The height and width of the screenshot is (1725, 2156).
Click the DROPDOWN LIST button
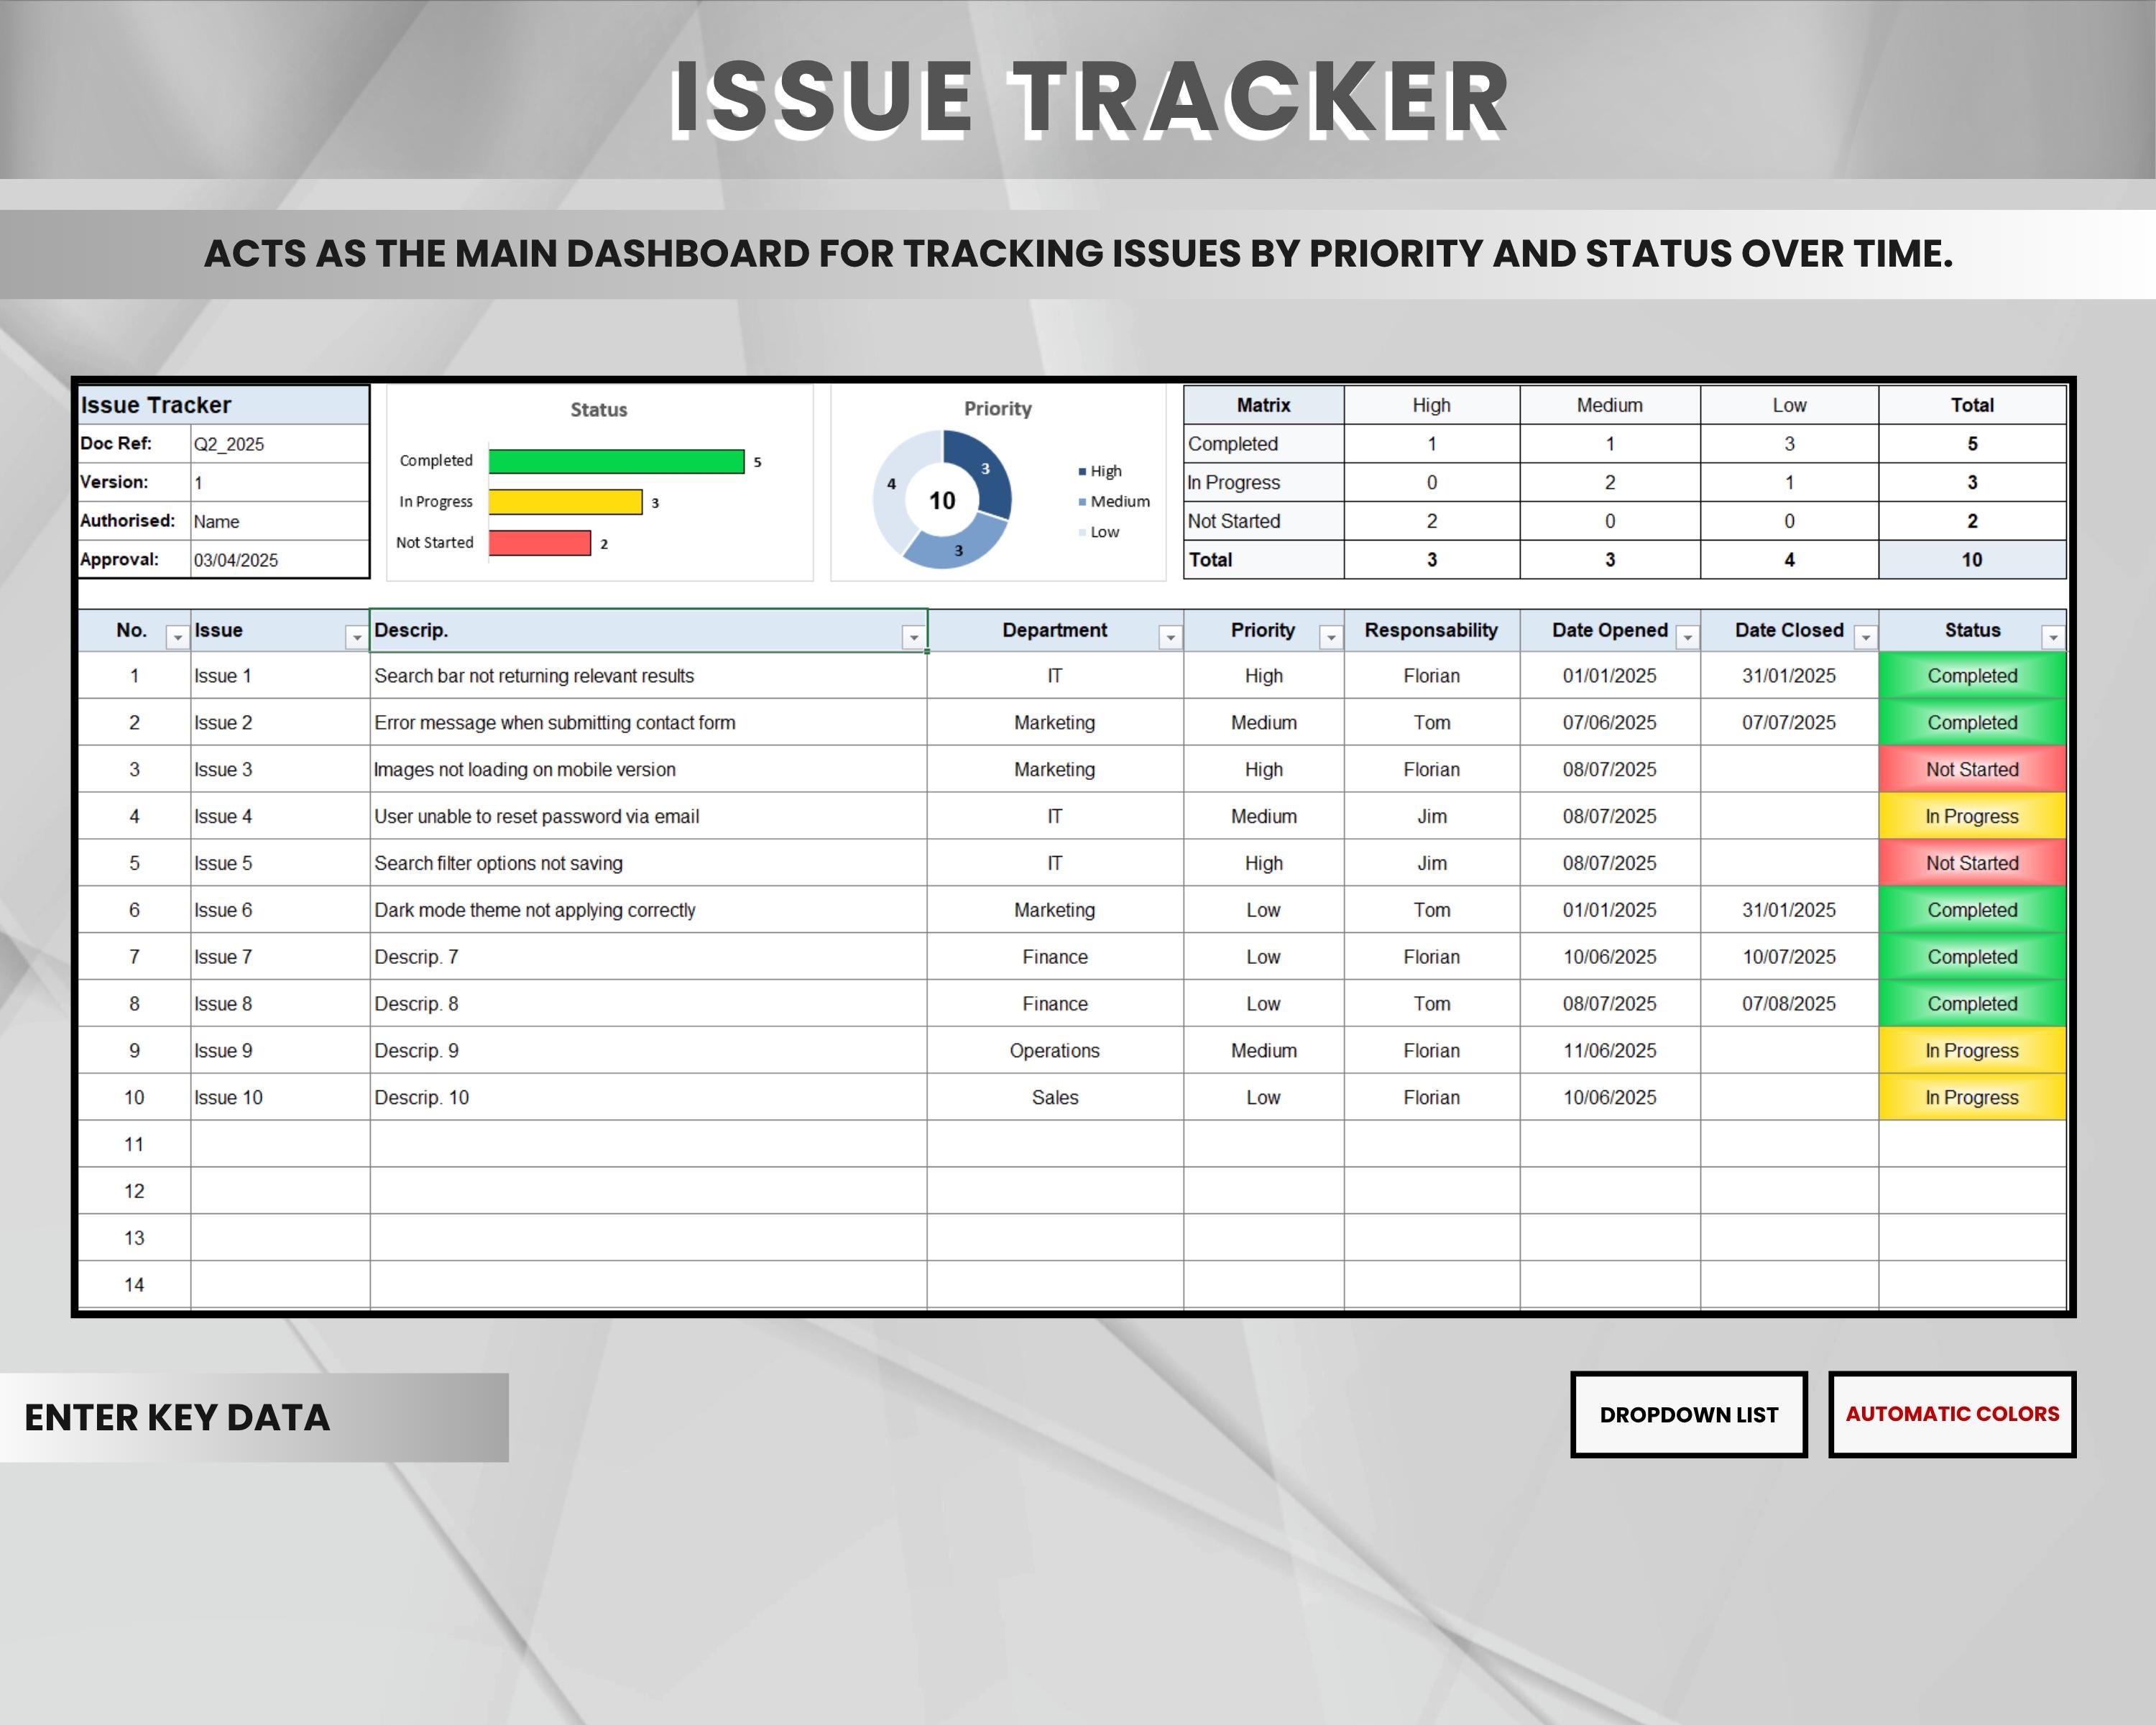(1688, 1415)
